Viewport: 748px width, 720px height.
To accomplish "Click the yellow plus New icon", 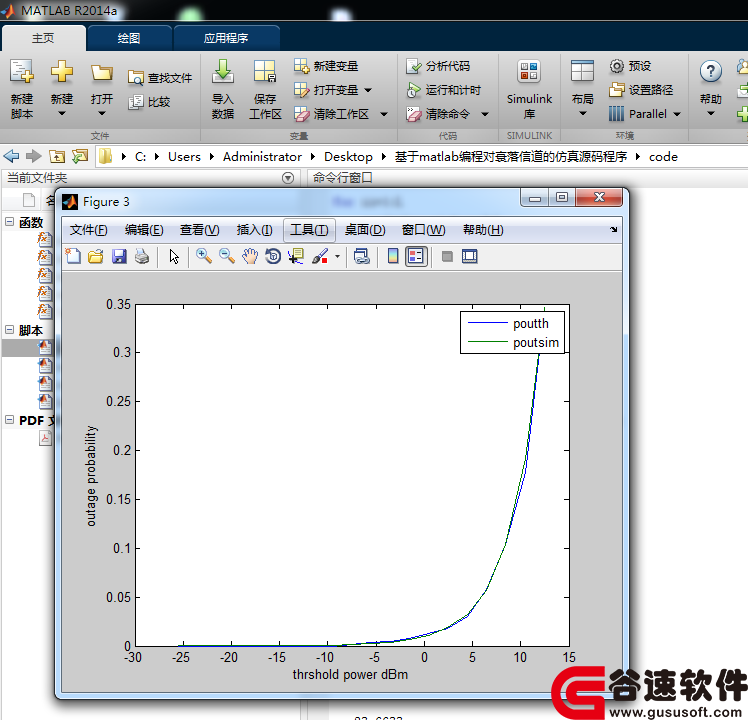I will click(62, 72).
